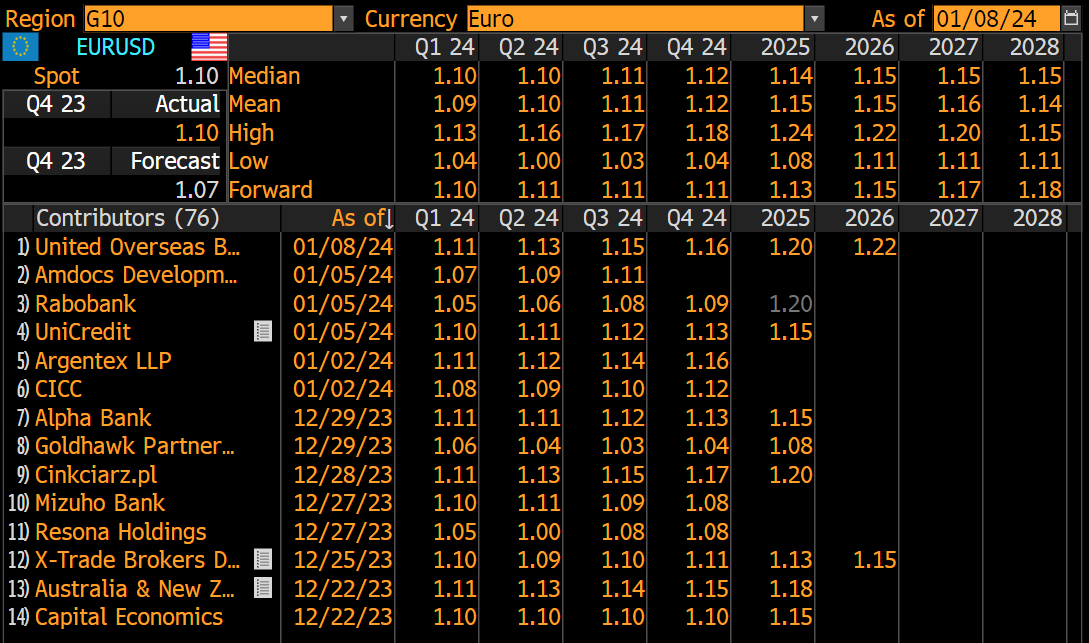1089x643 pixels.
Task: Click Rabobank's grayed 2025 value 1.20
Action: (790, 303)
